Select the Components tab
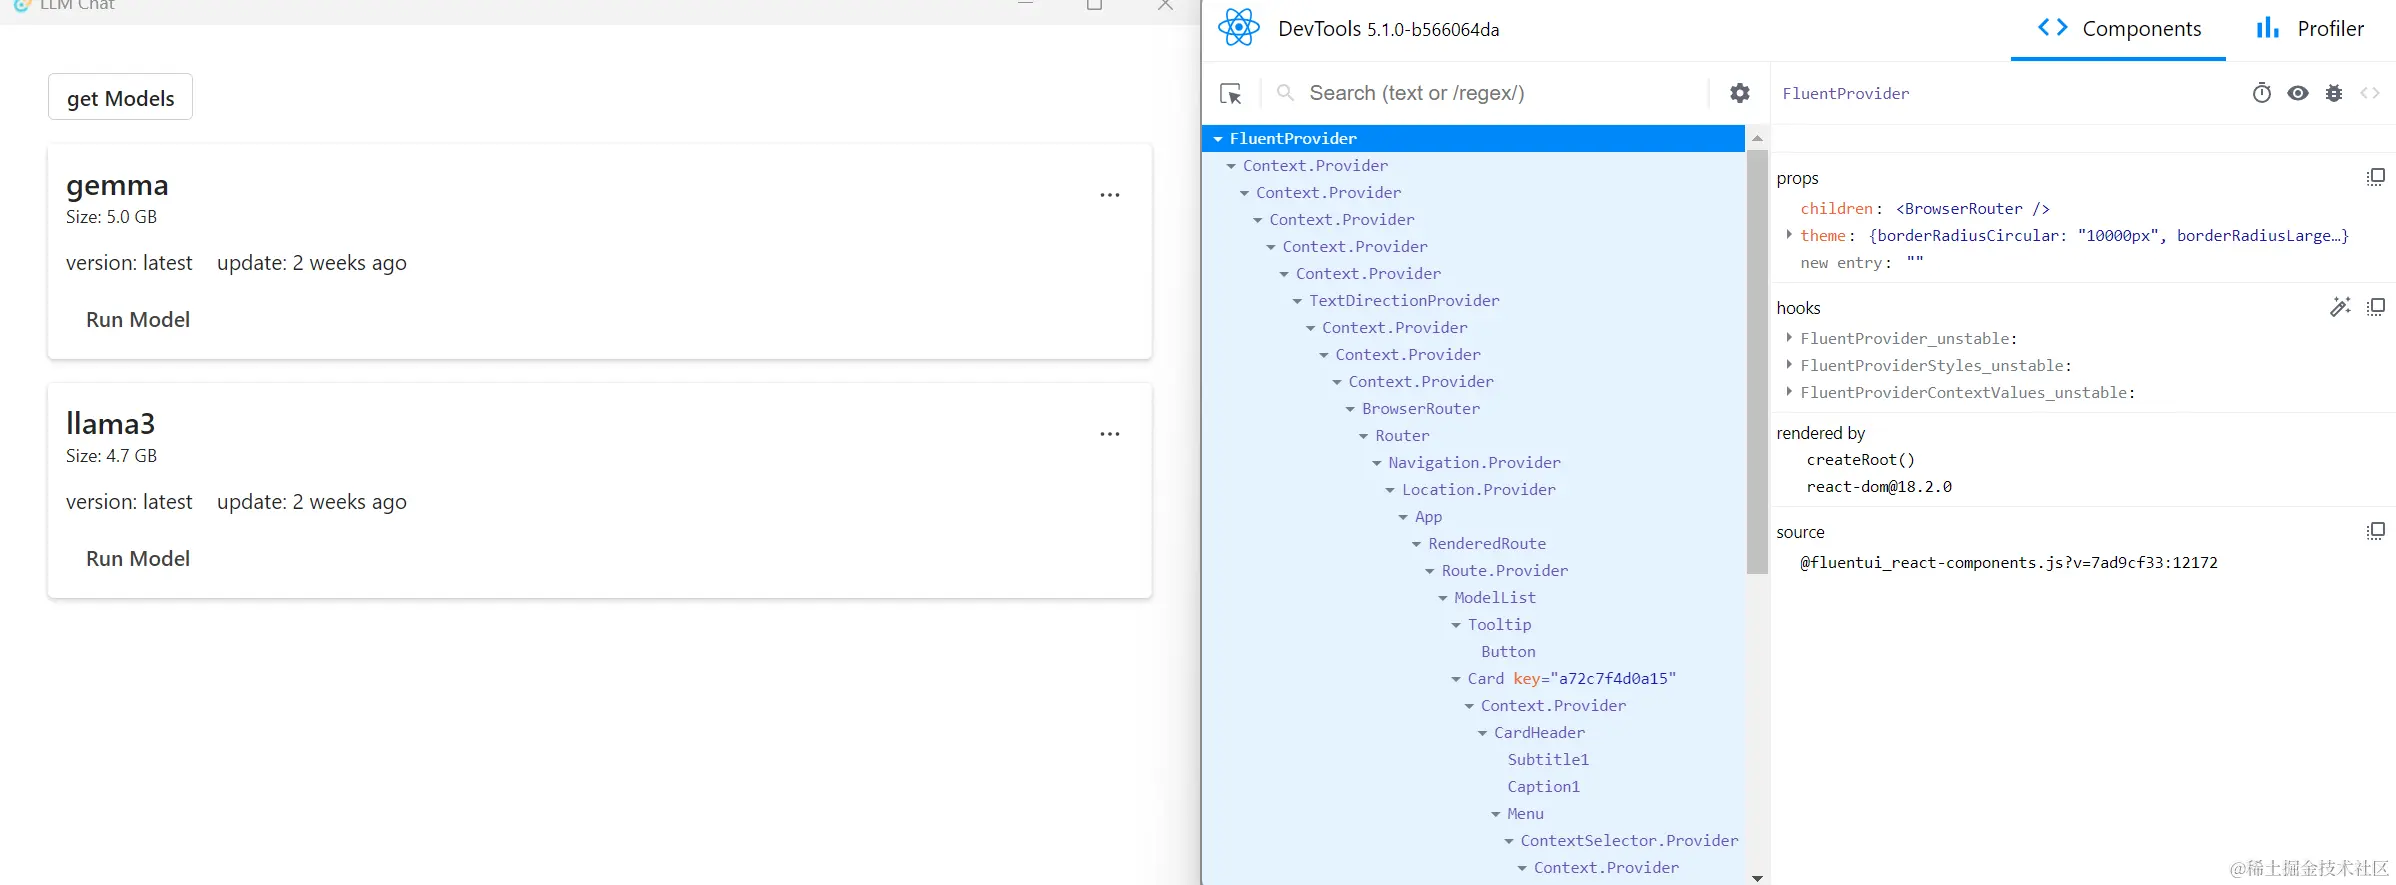2396x885 pixels. coord(2119,29)
